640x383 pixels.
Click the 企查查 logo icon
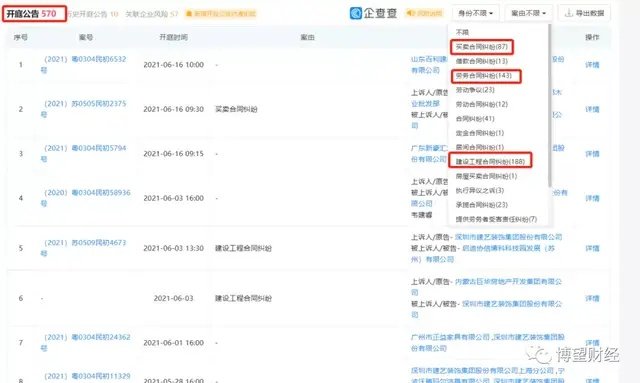[x=356, y=13]
